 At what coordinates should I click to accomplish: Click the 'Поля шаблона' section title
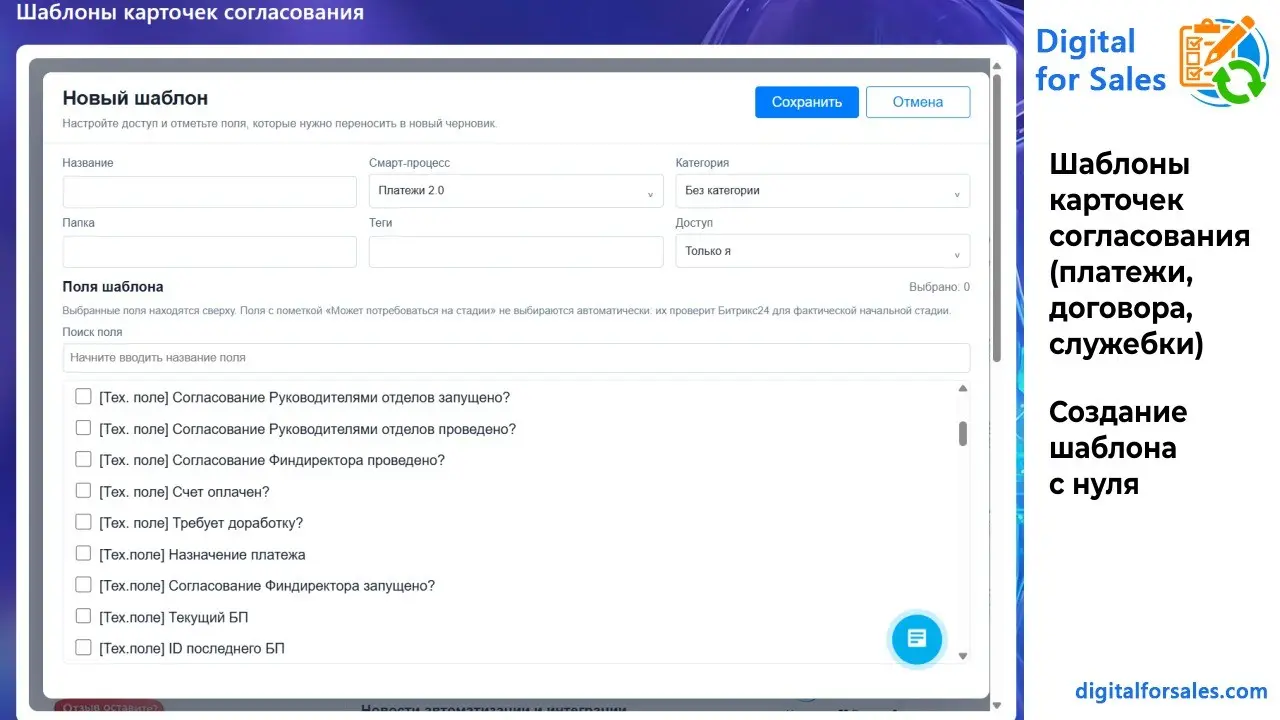[x=113, y=287]
